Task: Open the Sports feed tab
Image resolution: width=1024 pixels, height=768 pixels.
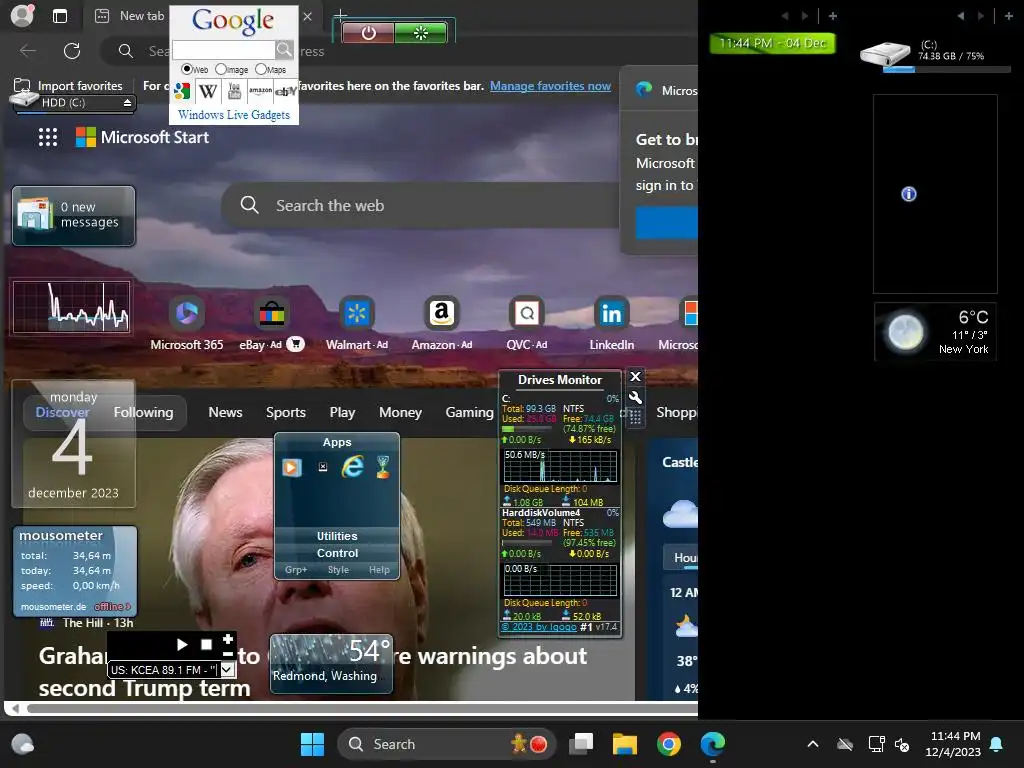Action: pos(285,412)
